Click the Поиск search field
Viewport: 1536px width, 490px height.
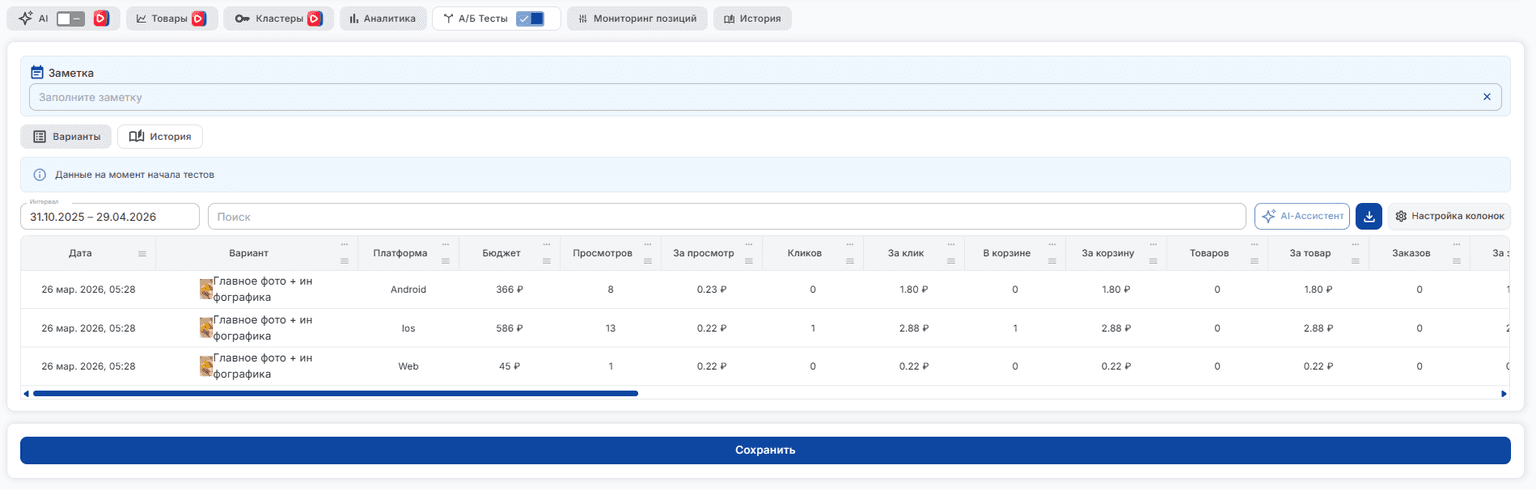point(727,216)
